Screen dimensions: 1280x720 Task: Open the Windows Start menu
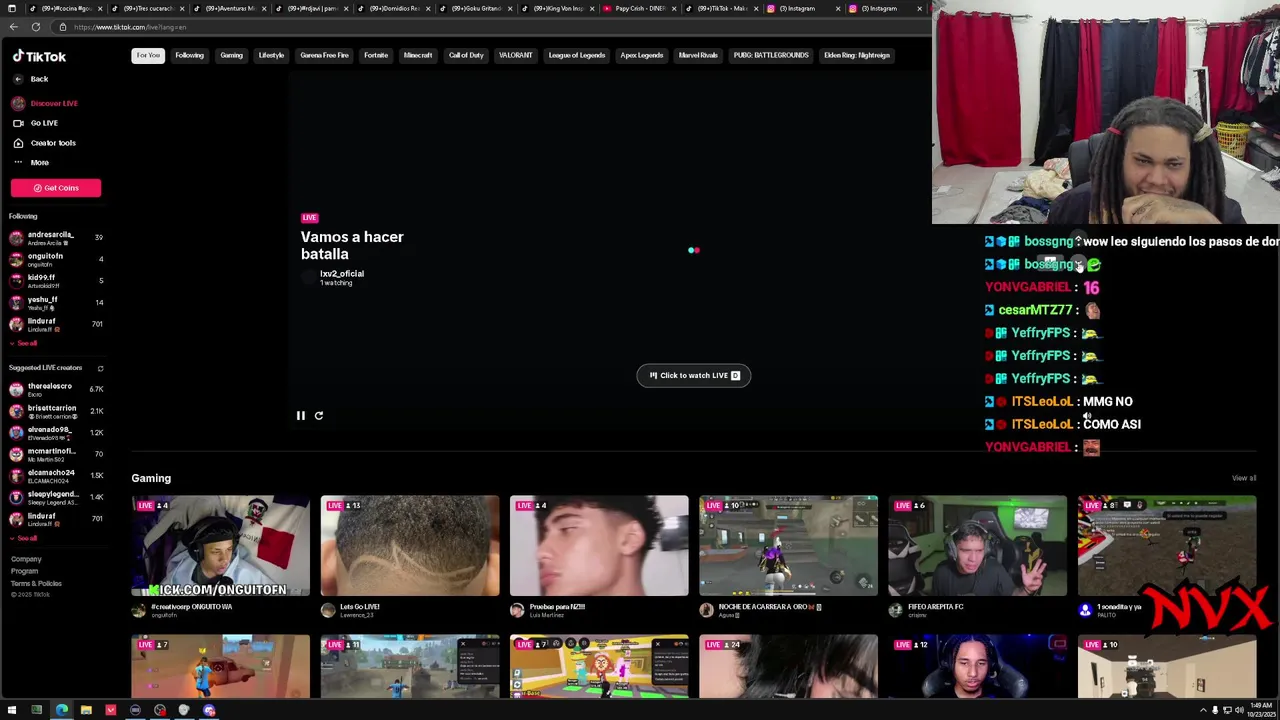(x=12, y=711)
